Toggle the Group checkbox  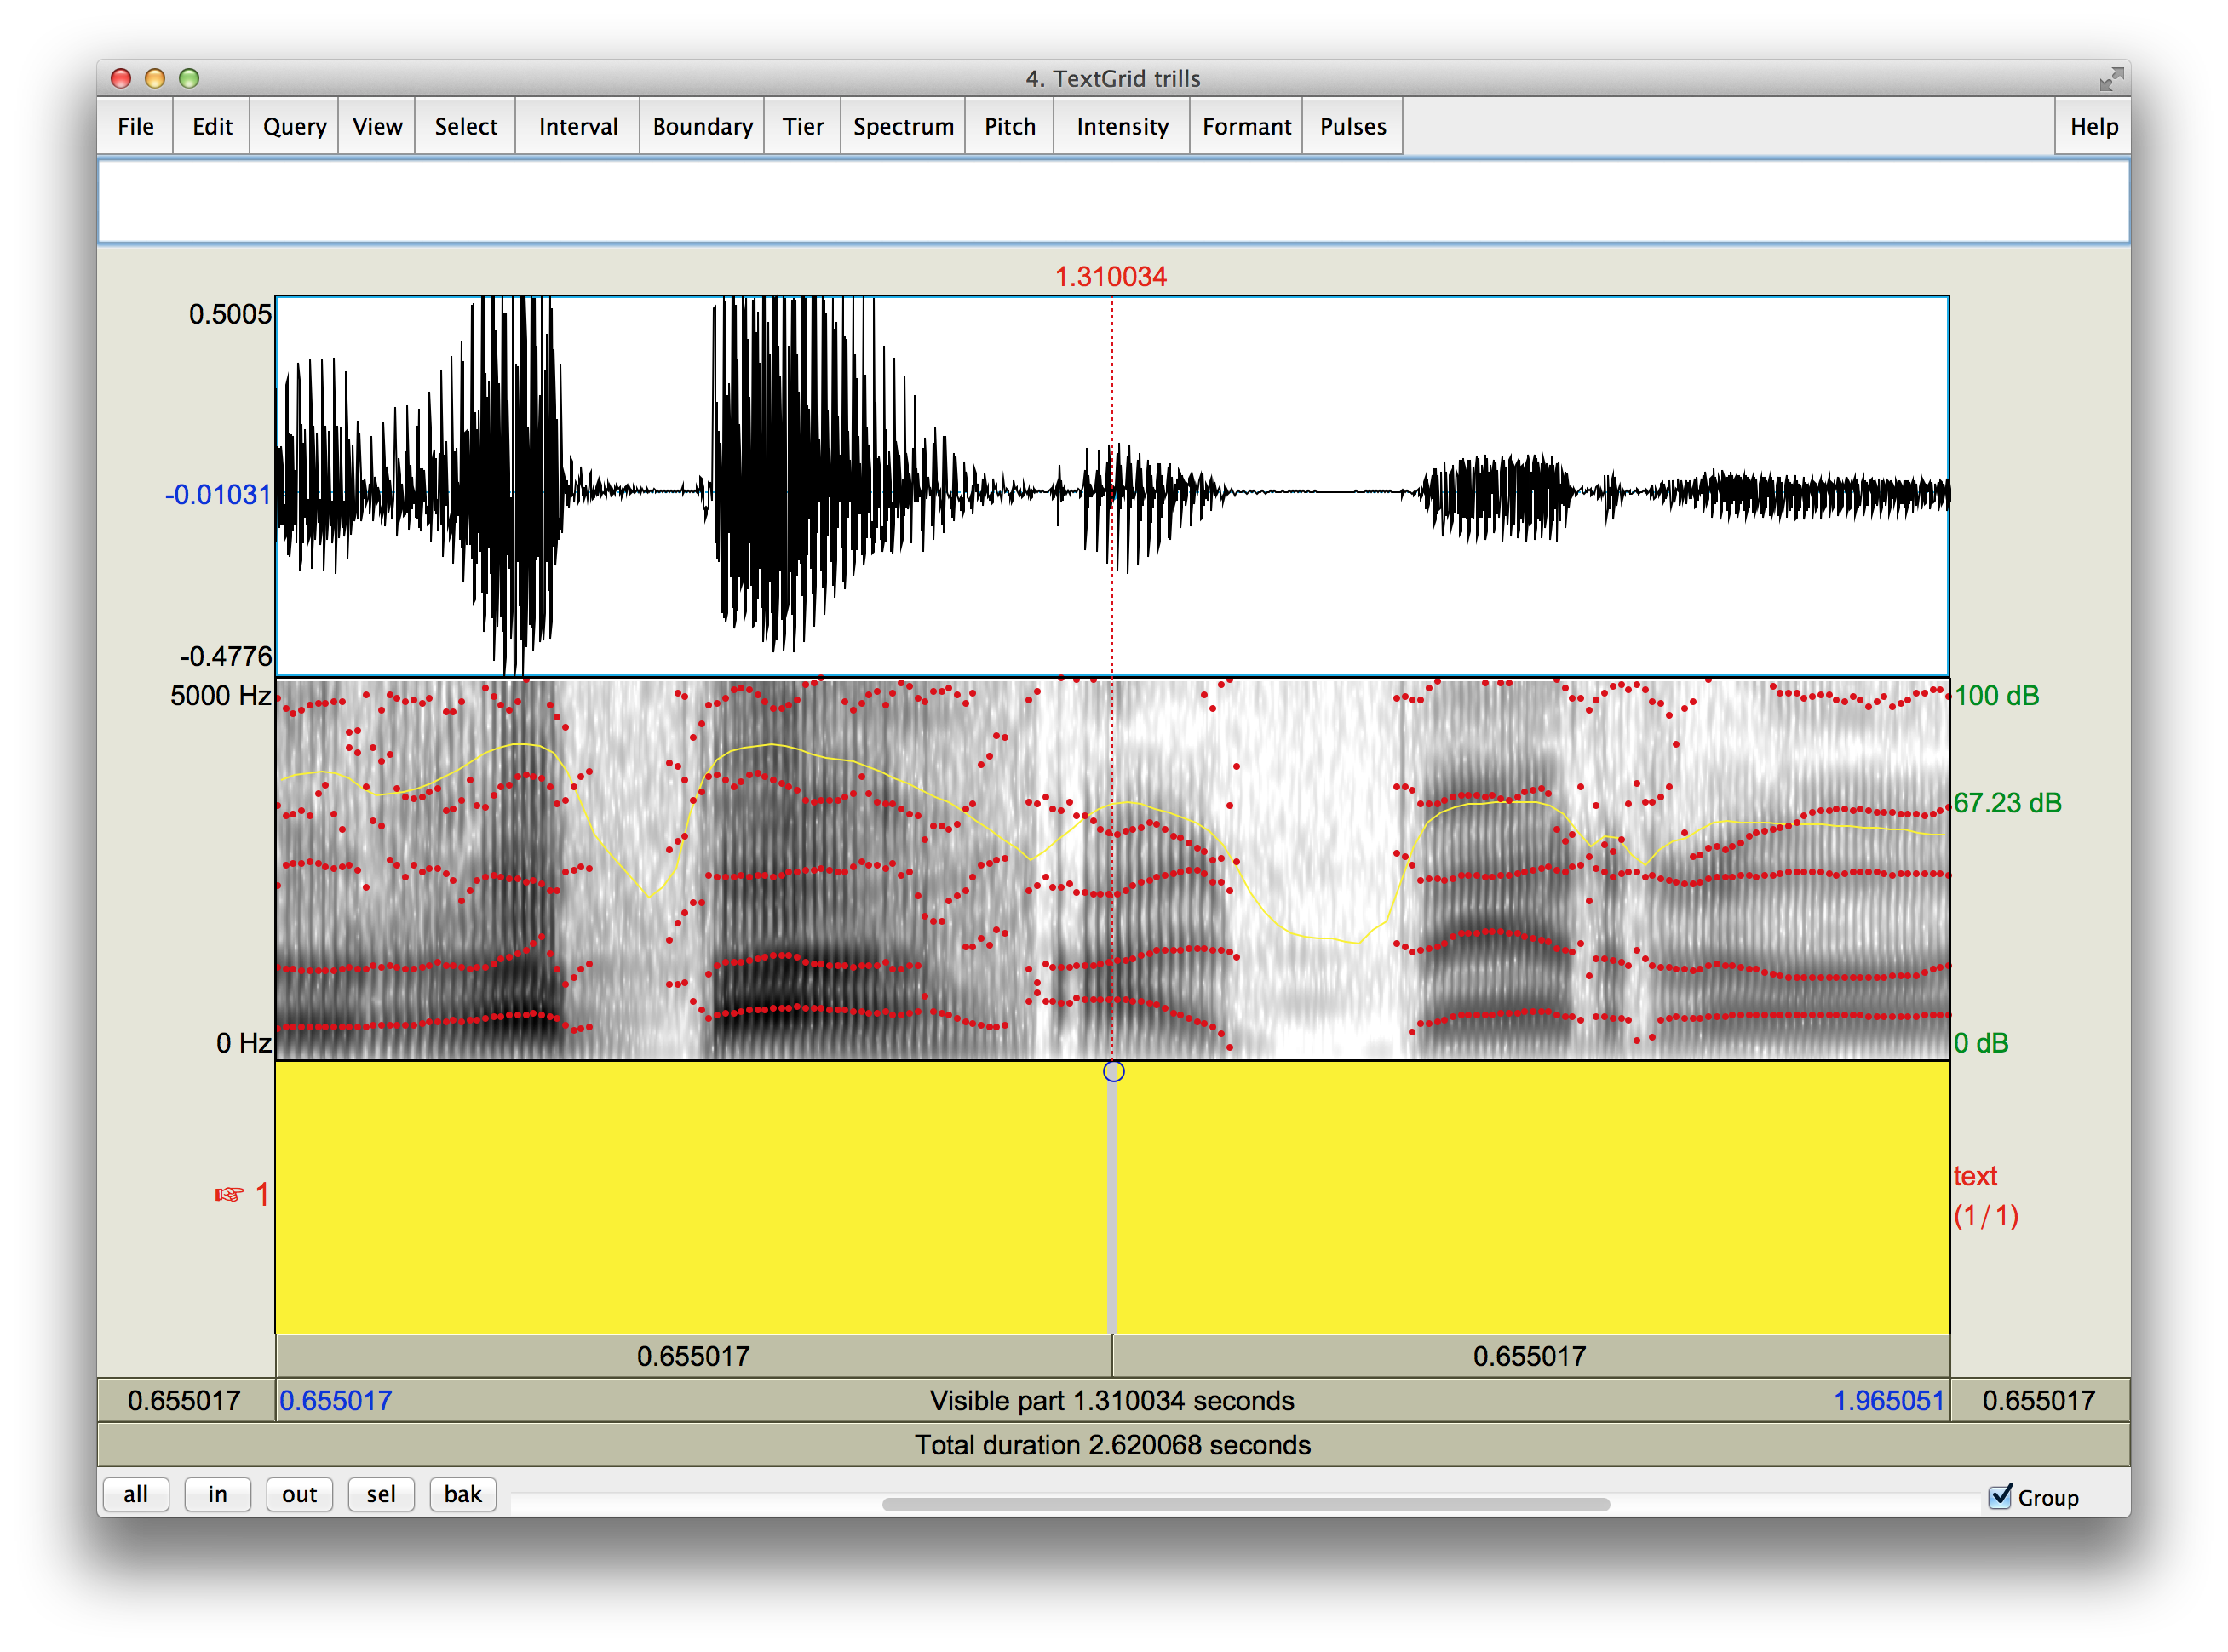coord(2000,1496)
